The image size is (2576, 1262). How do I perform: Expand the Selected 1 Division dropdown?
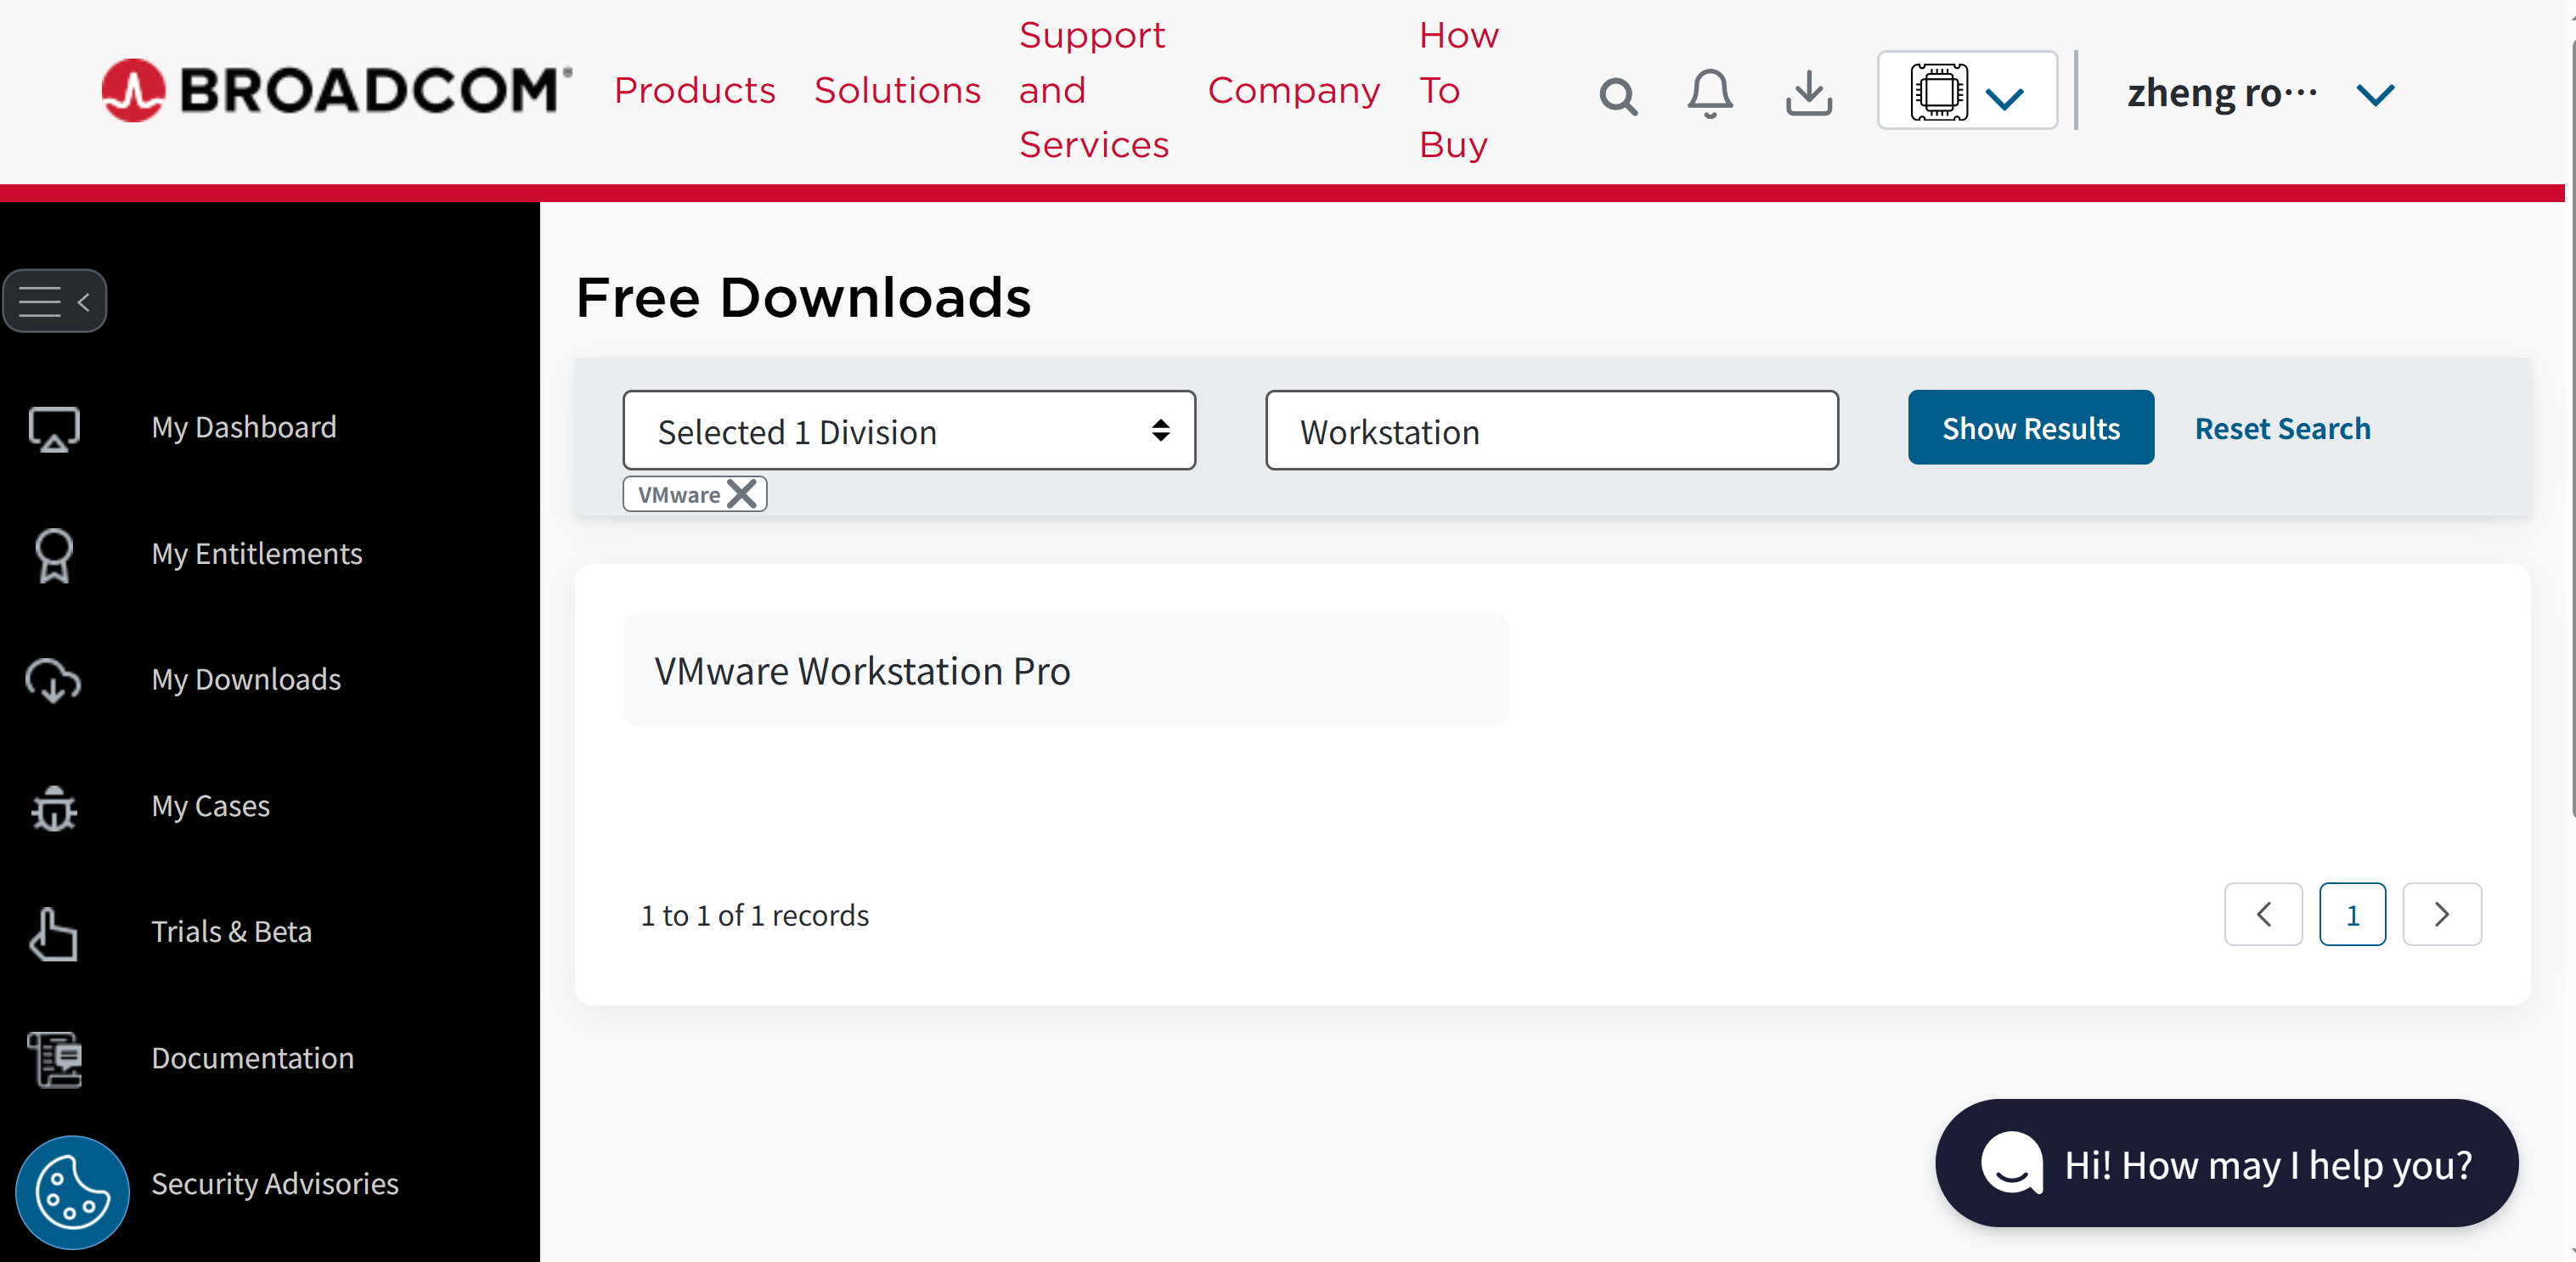pyautogui.click(x=909, y=430)
